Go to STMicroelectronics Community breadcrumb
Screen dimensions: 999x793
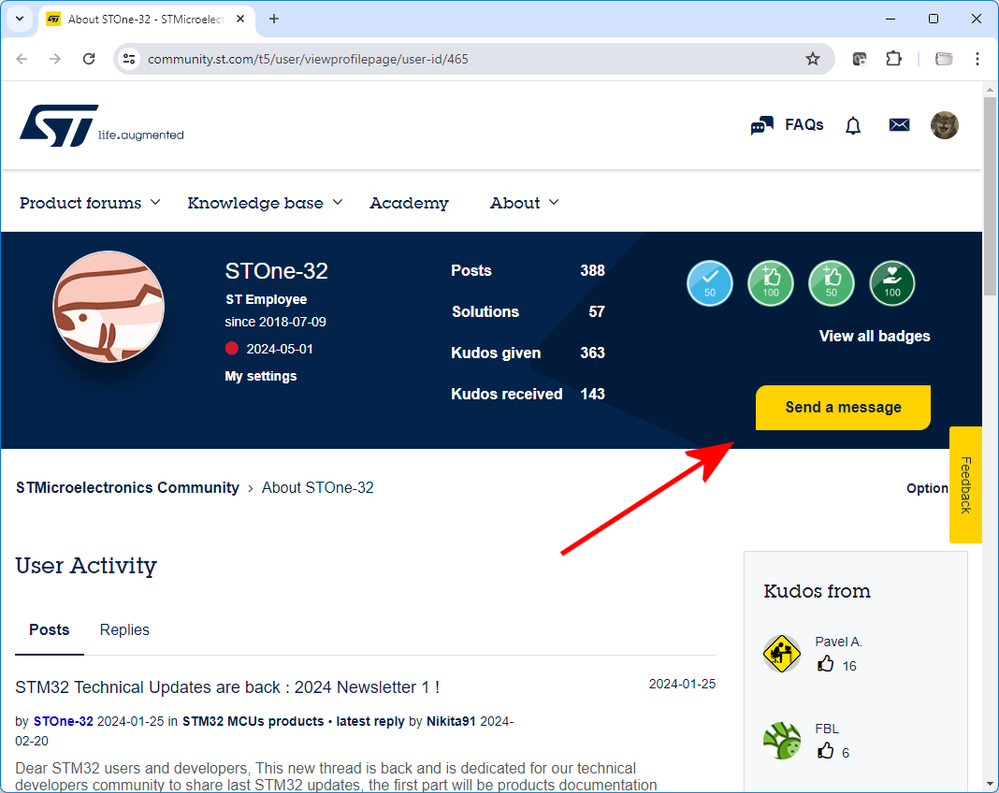pos(127,487)
